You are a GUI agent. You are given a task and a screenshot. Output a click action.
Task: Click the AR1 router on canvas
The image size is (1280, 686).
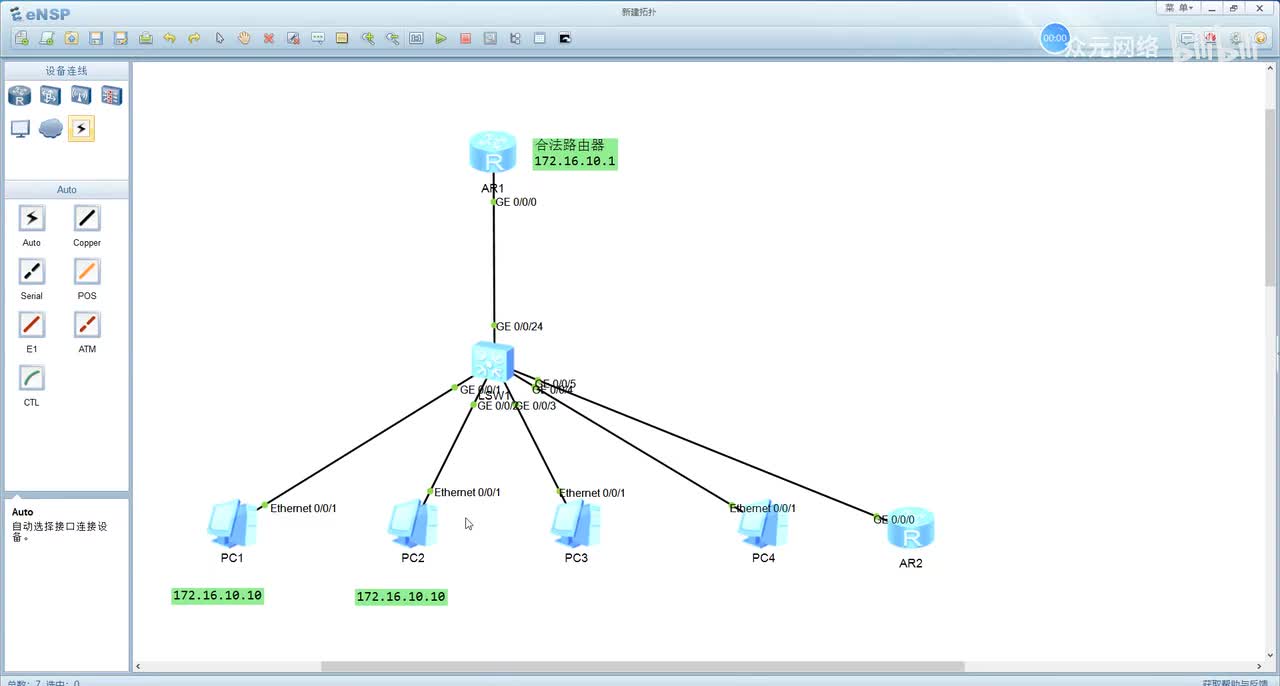pos(492,153)
